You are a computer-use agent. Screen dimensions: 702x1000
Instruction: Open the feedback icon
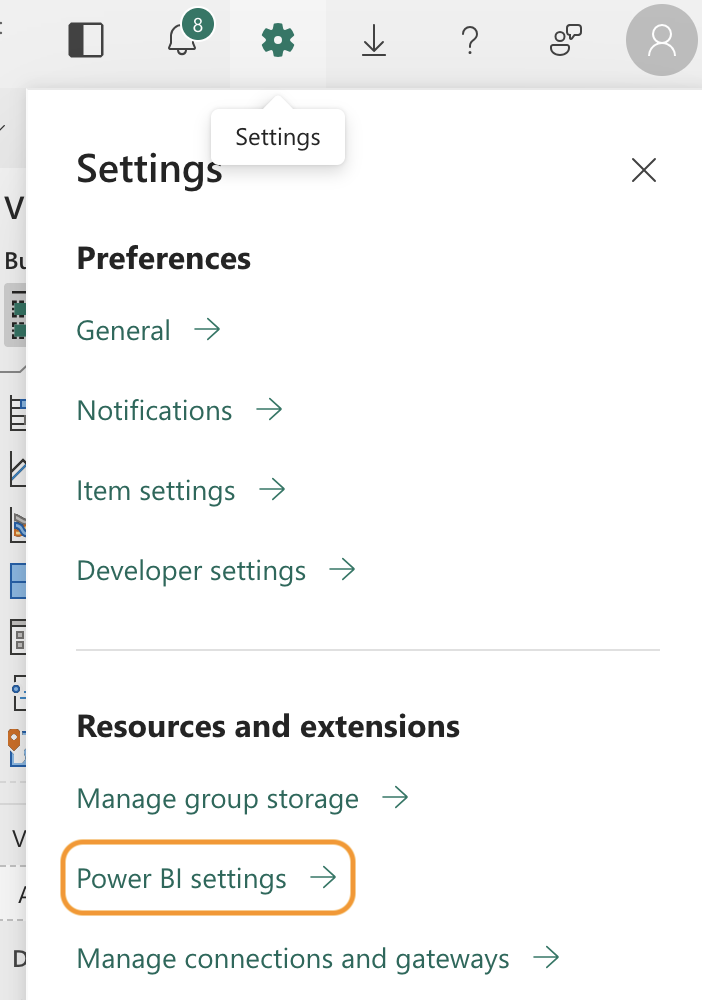coord(566,40)
